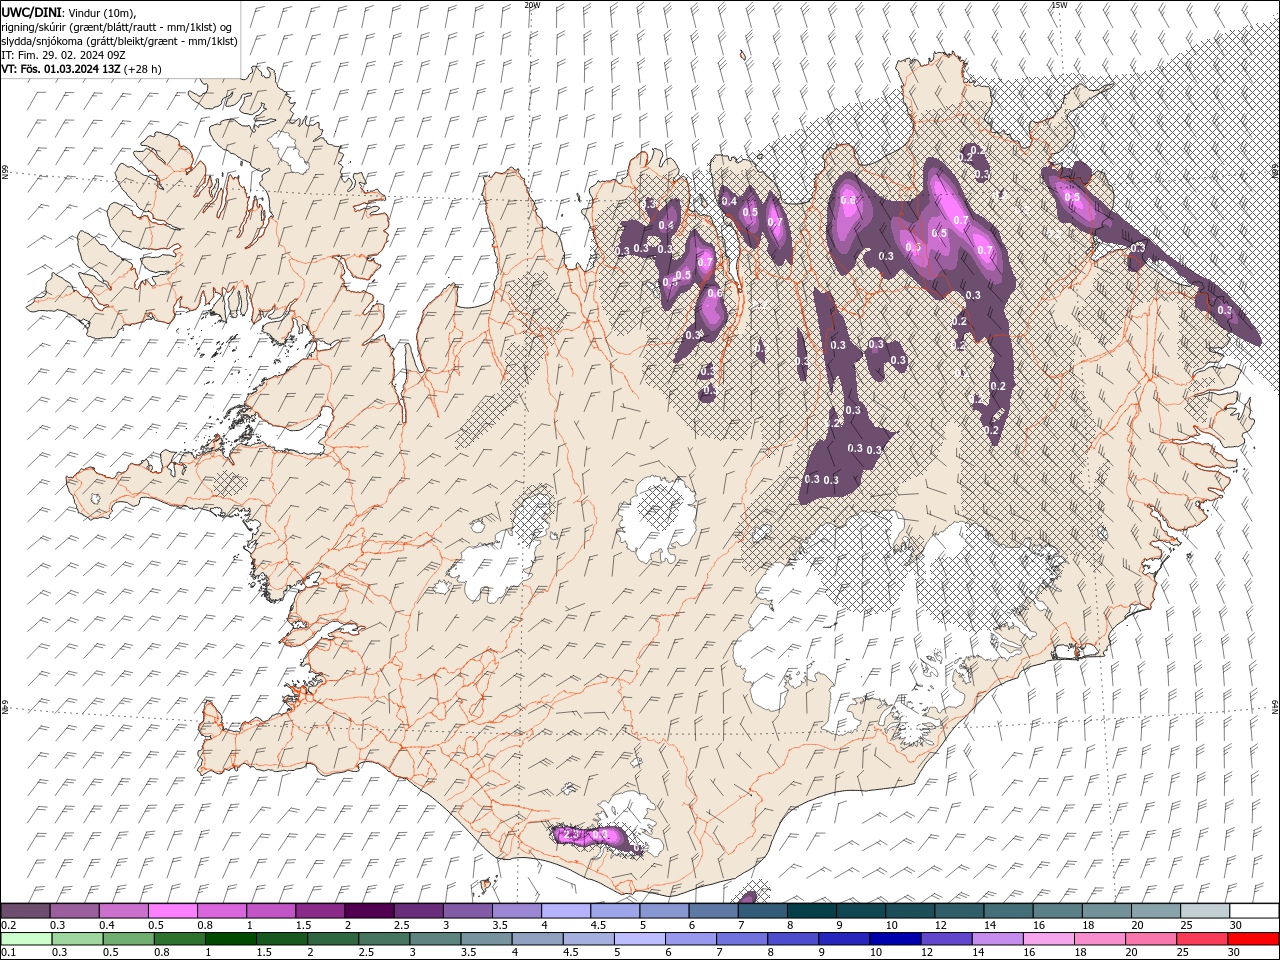Image resolution: width=1280 pixels, height=960 pixels.
Task: Click the 20W longitude label at top
Action: pos(532,5)
